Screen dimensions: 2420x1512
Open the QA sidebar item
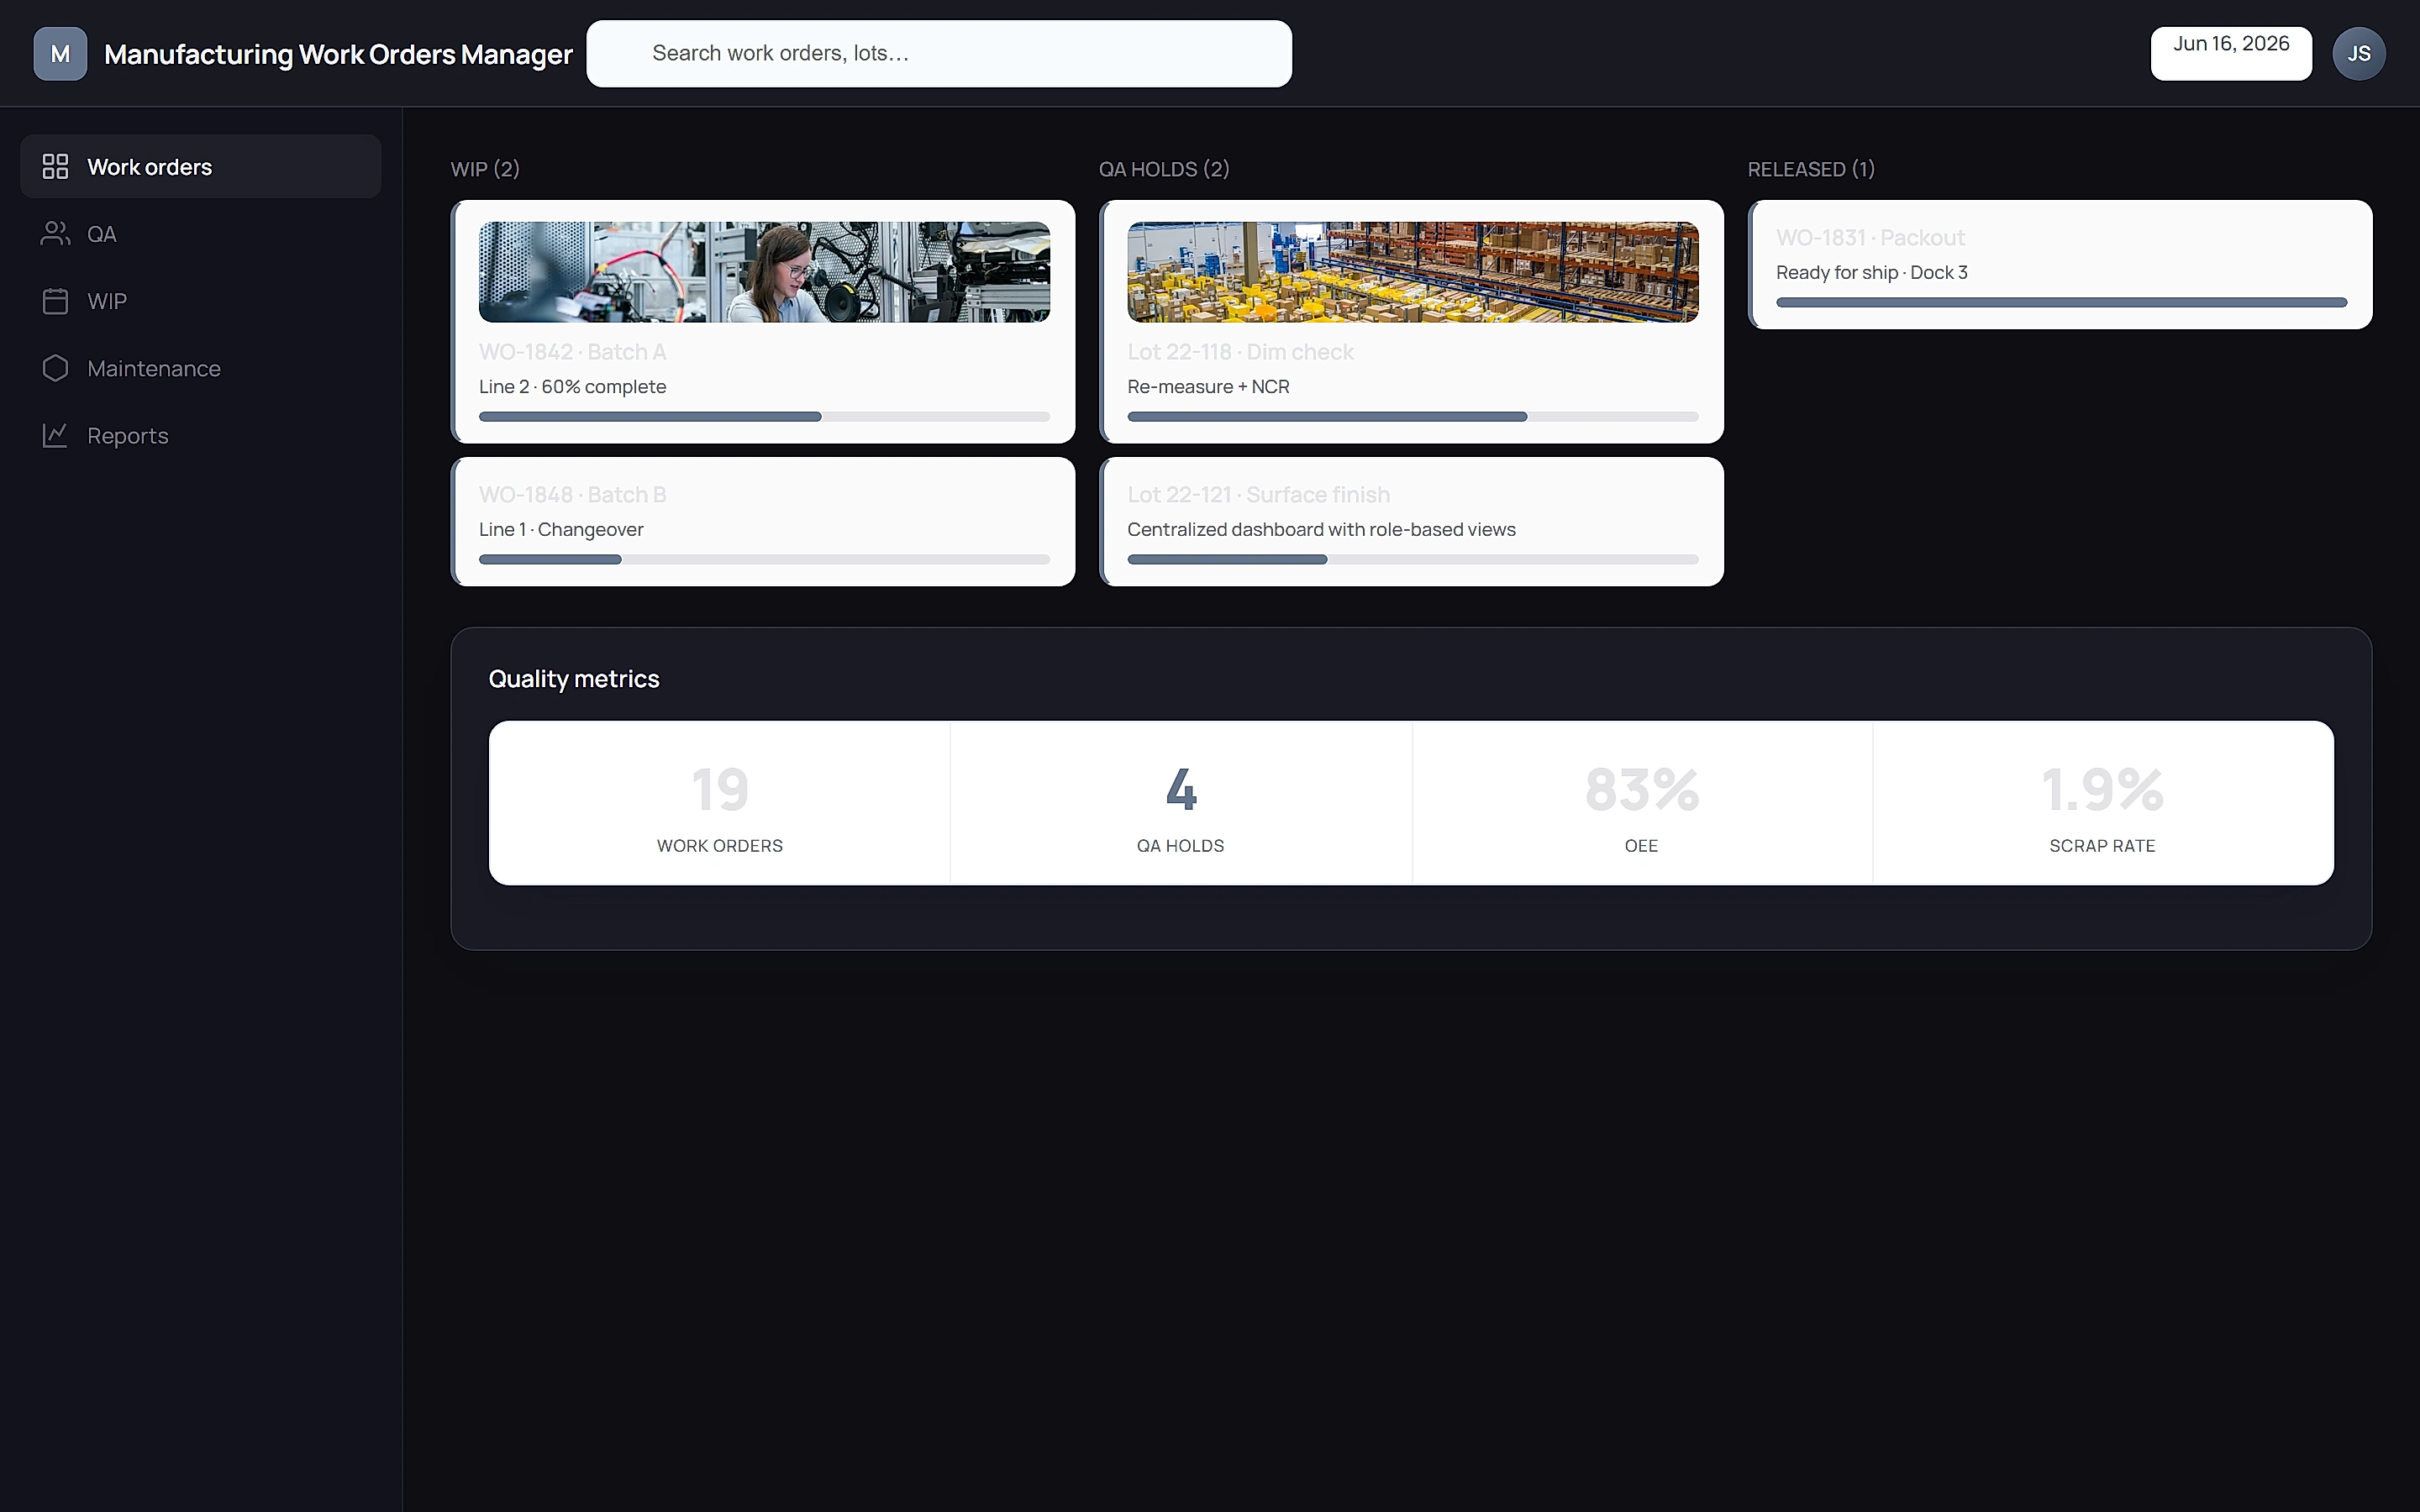click(200, 233)
